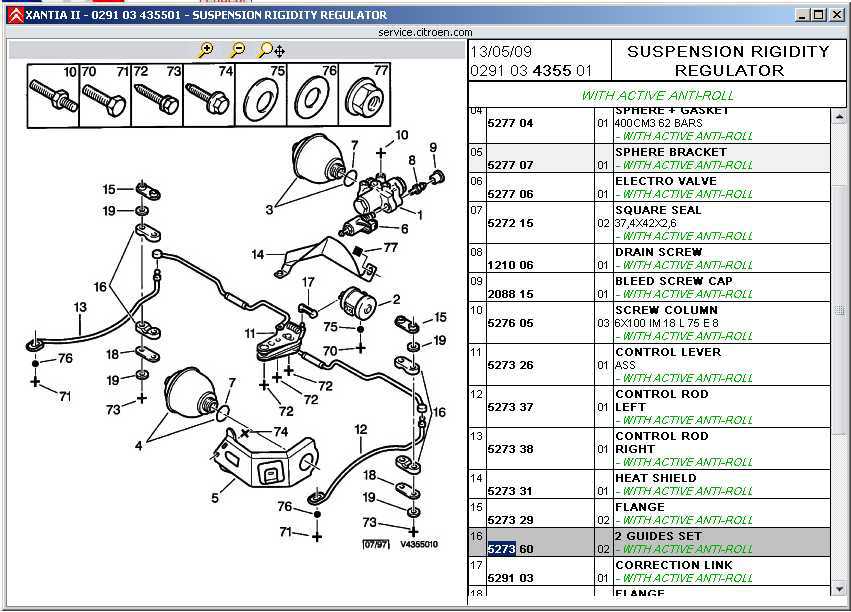Select the SQUARE SEAL row
851x612 pixels.
click(650, 222)
